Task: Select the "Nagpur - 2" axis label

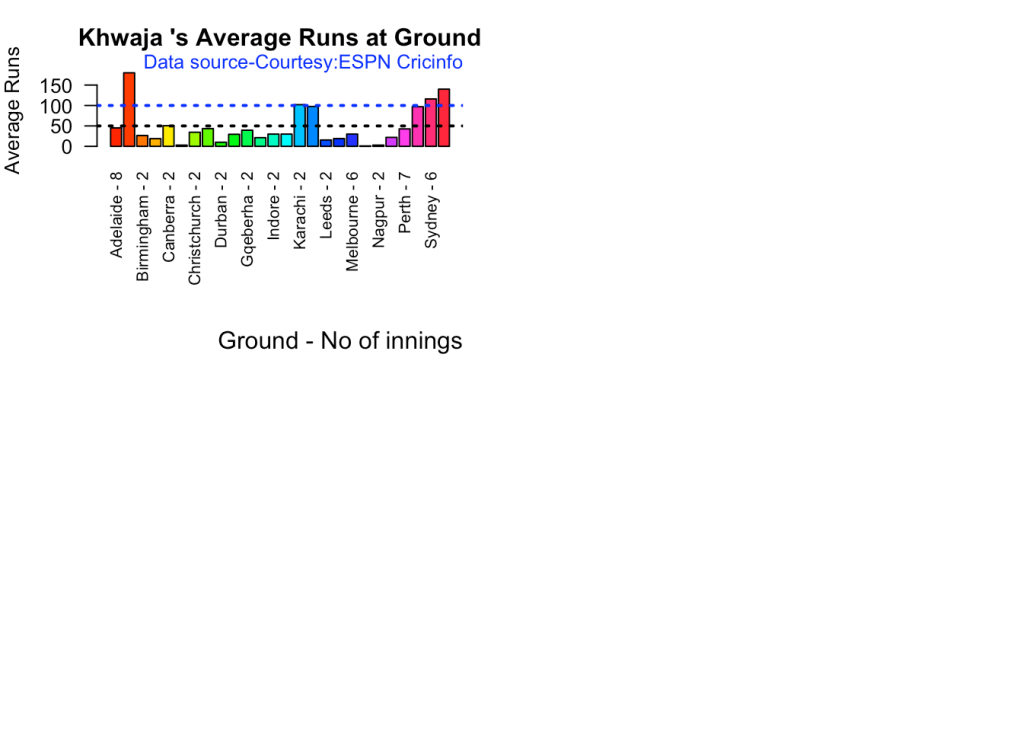Action: [378, 211]
